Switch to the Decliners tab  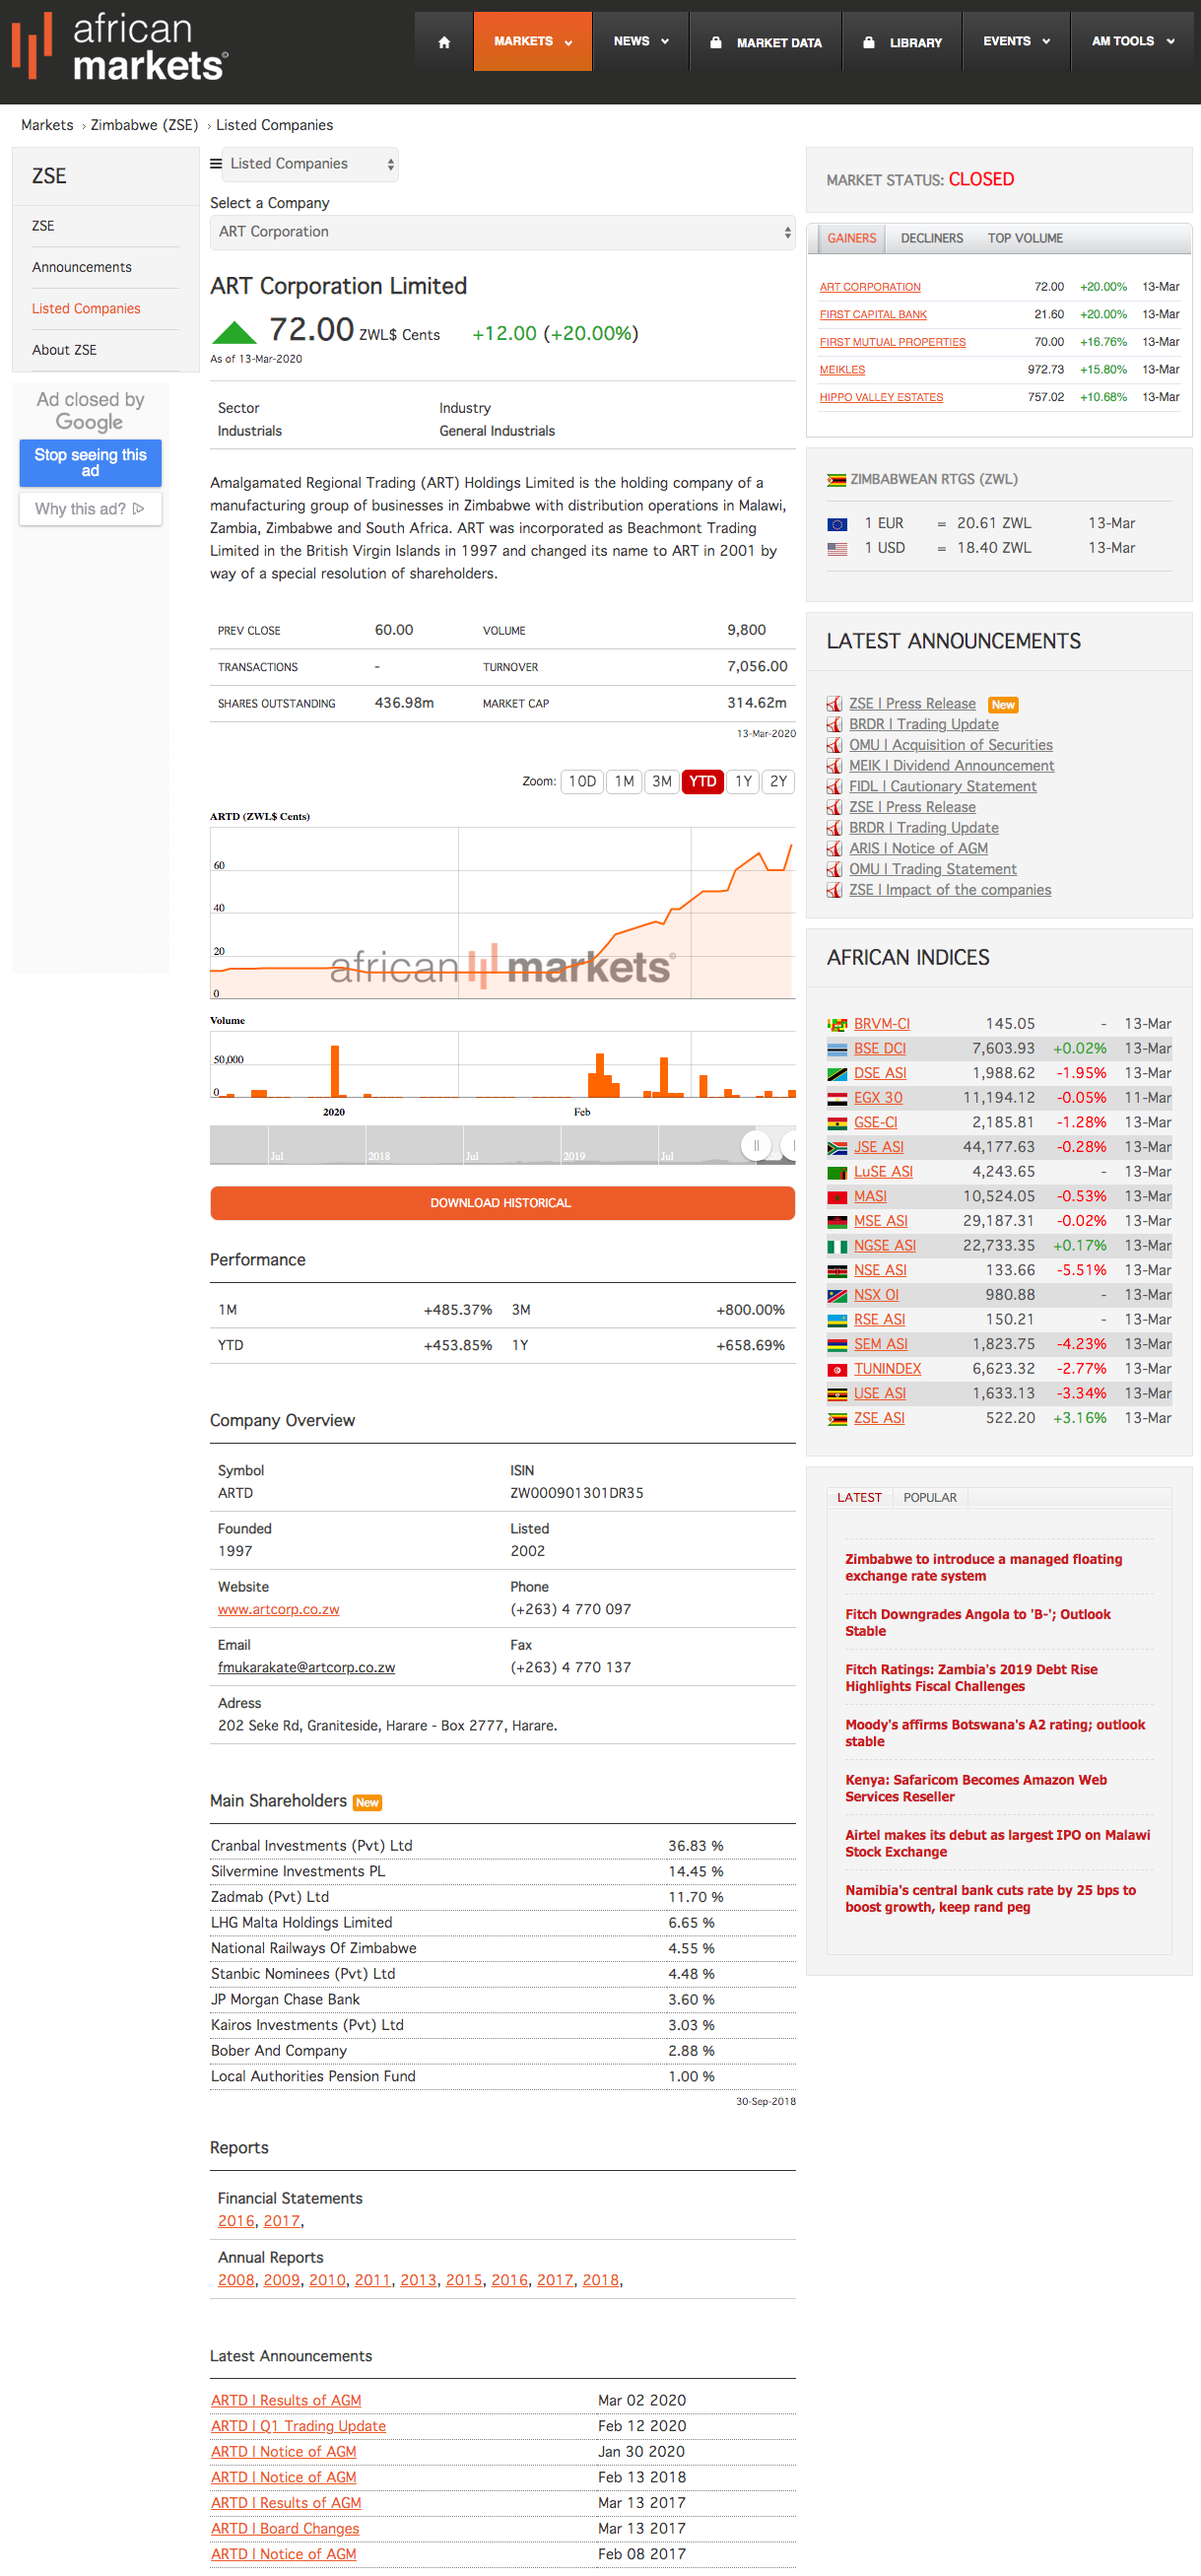[x=932, y=239]
